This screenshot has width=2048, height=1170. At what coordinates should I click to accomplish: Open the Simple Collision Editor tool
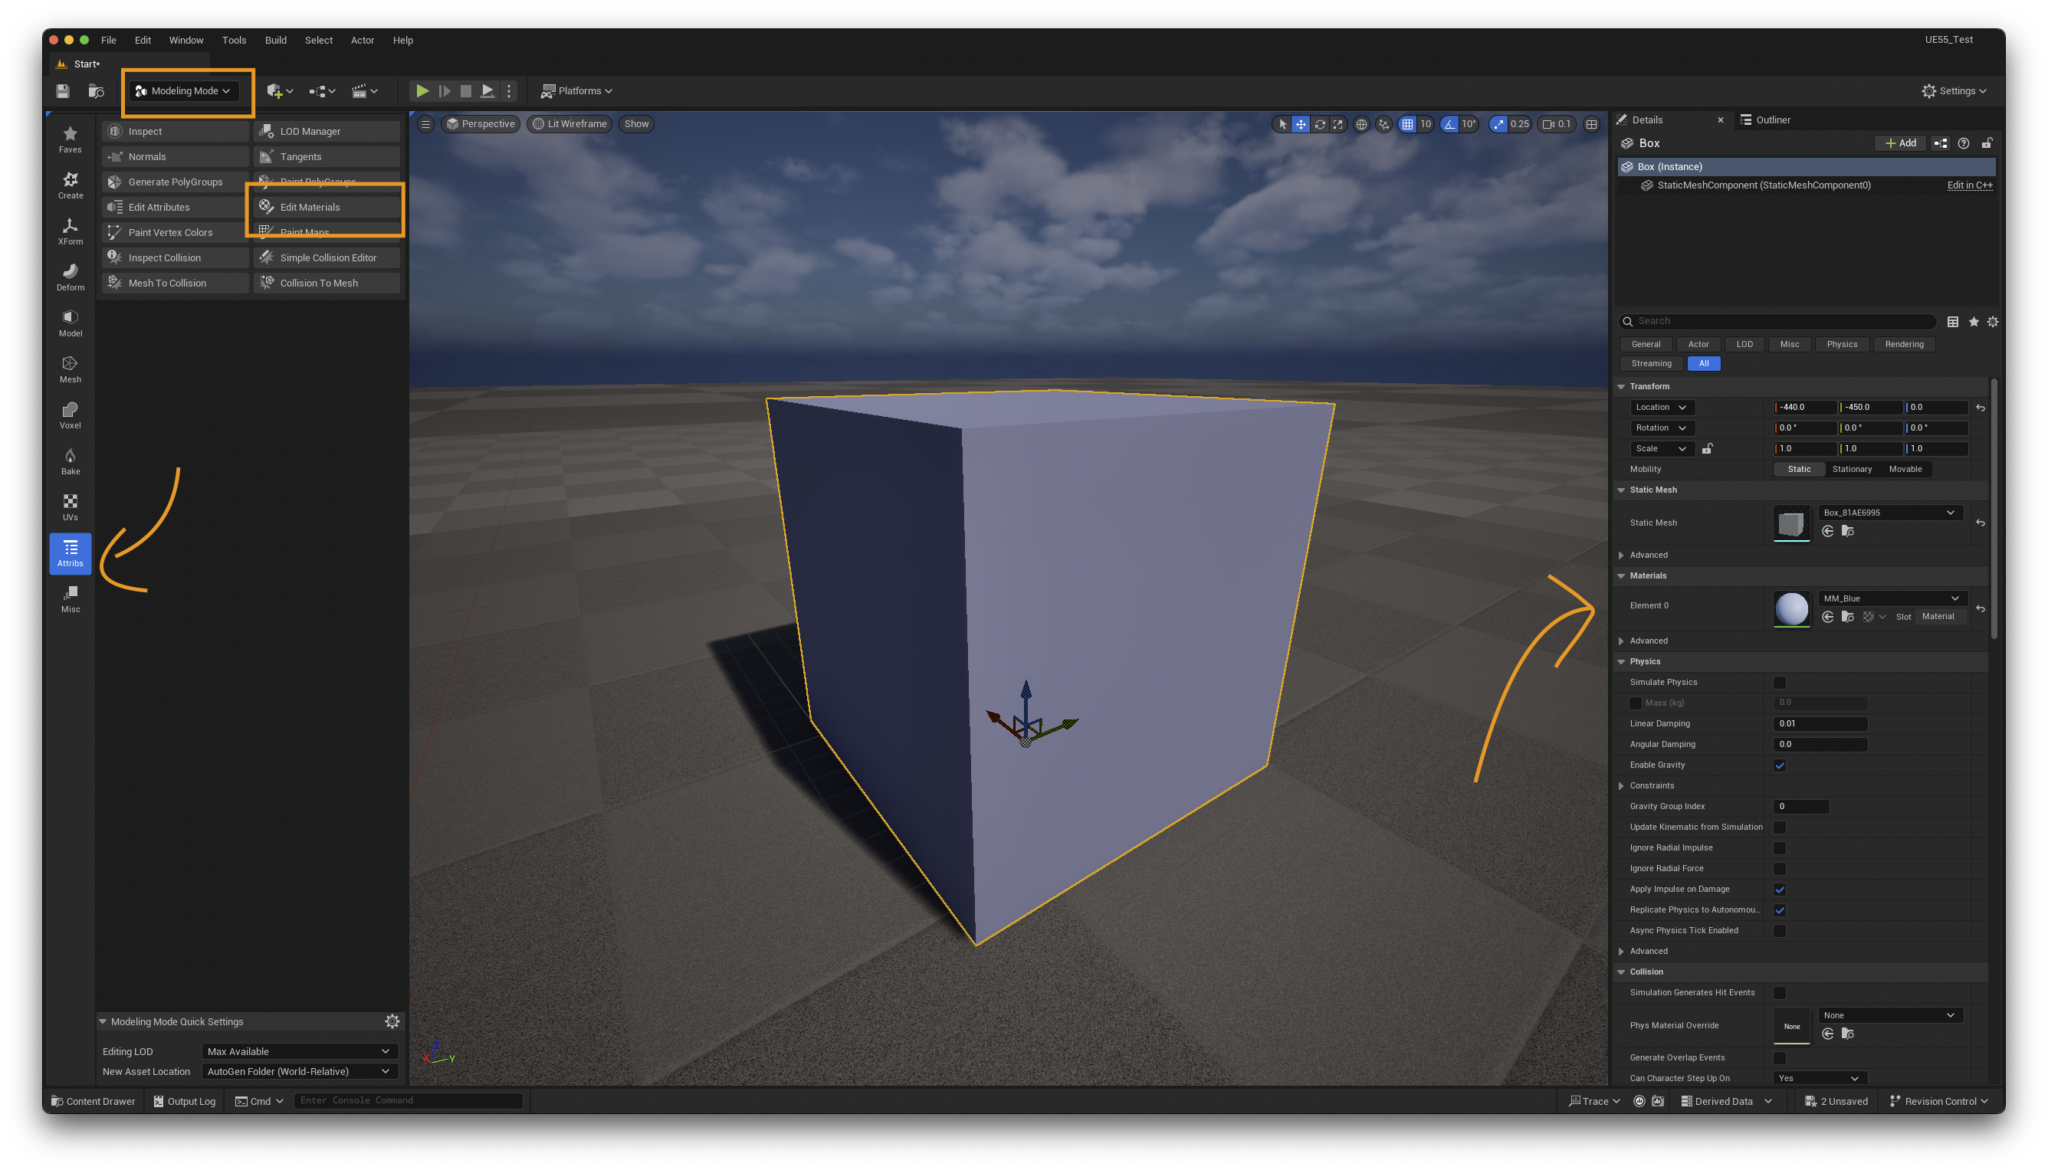[327, 257]
